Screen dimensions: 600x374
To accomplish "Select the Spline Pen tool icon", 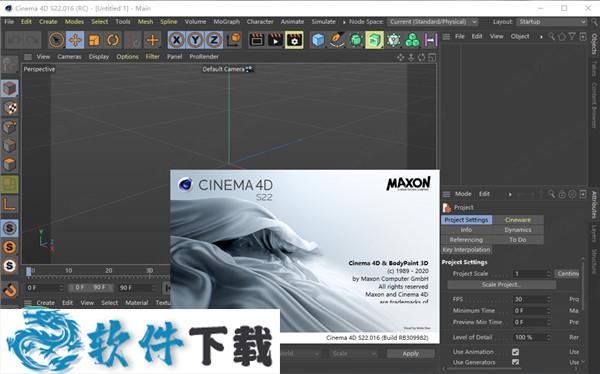I will click(337, 40).
